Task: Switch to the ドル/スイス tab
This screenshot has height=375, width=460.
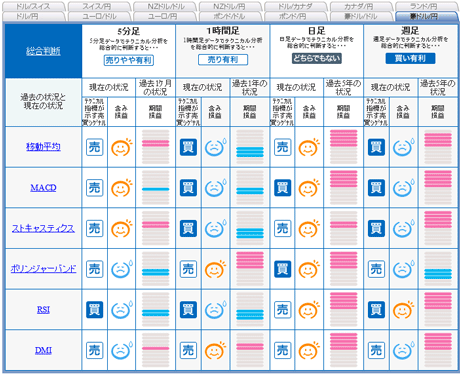Action: 34,6
